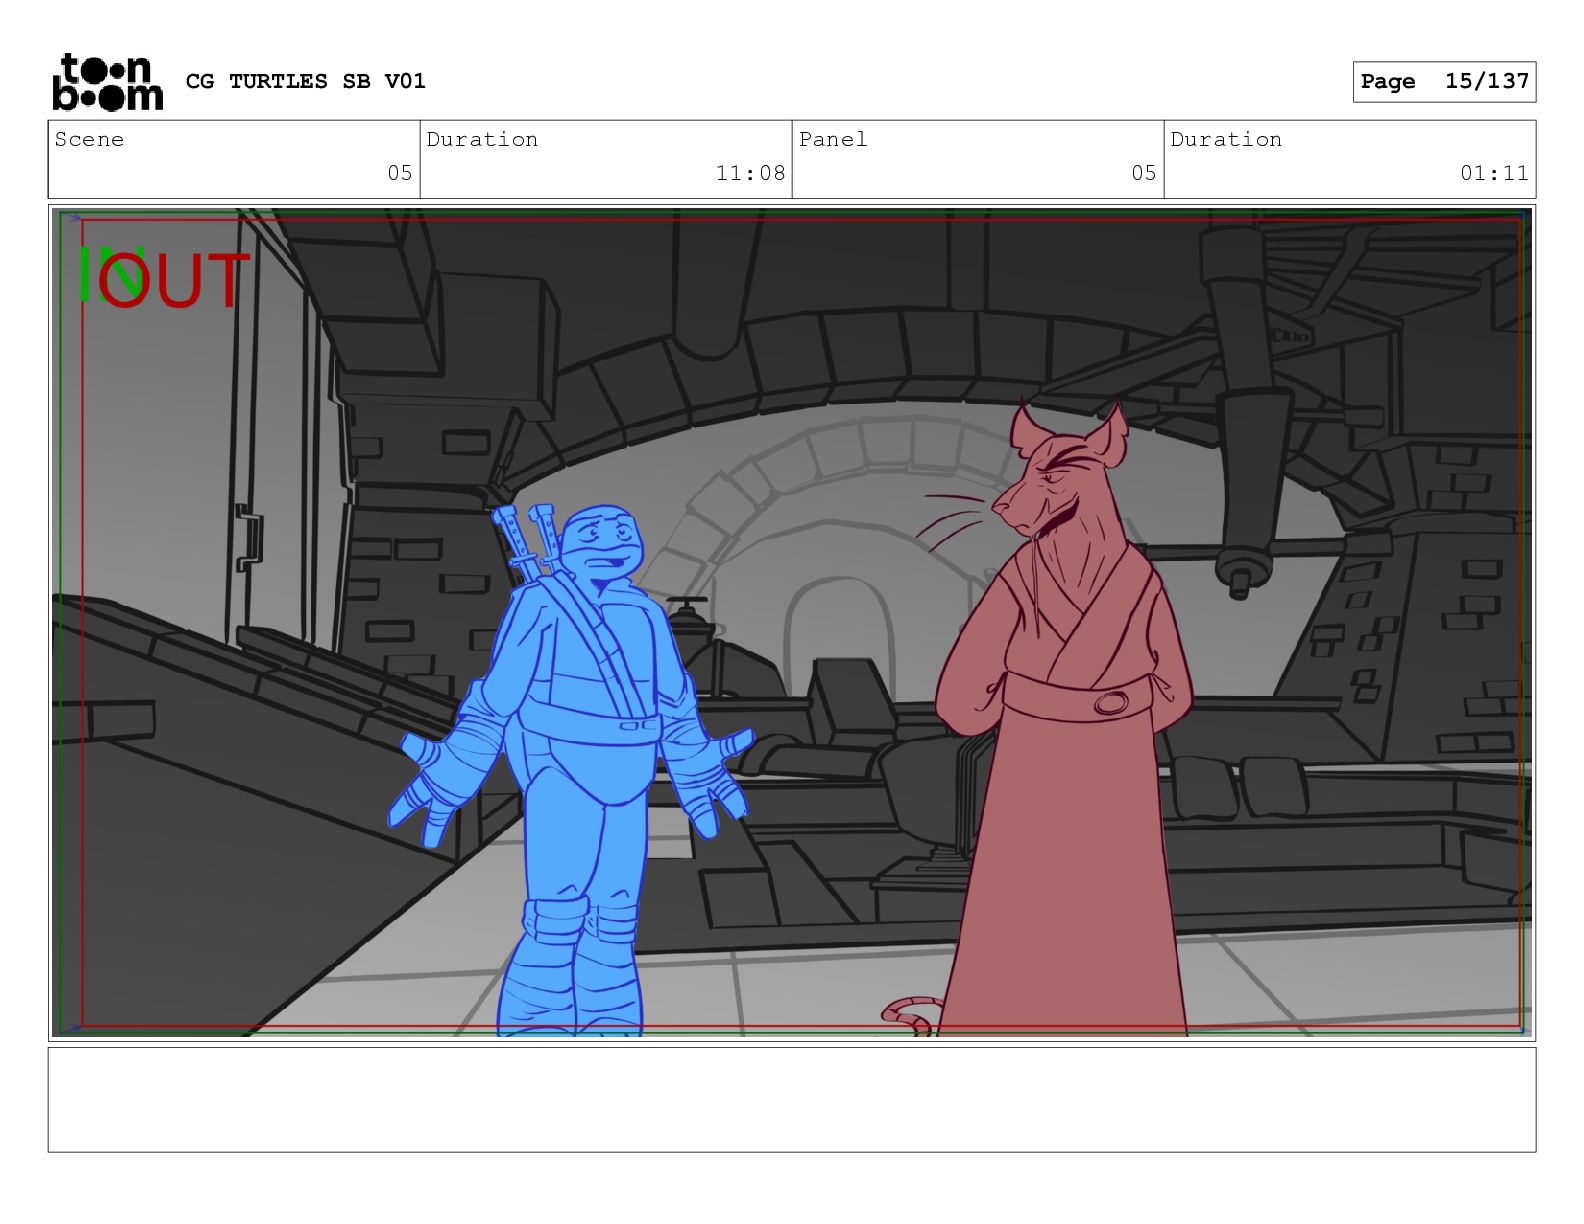Select the title text 'CG TURTLES SB V01'

click(306, 81)
